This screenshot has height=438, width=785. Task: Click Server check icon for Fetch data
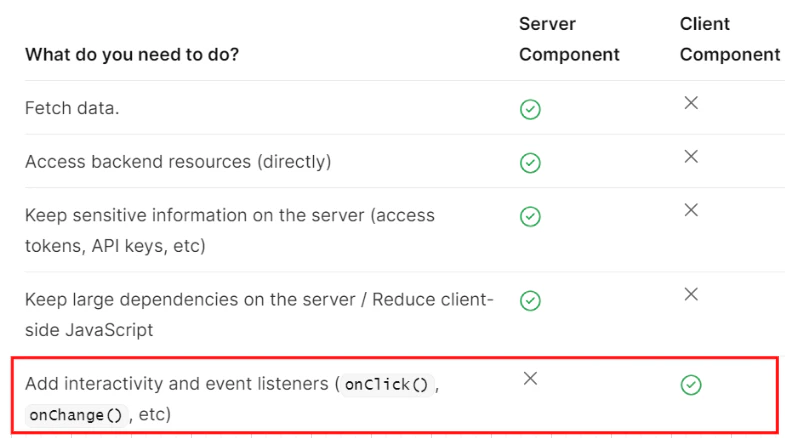[x=530, y=109]
